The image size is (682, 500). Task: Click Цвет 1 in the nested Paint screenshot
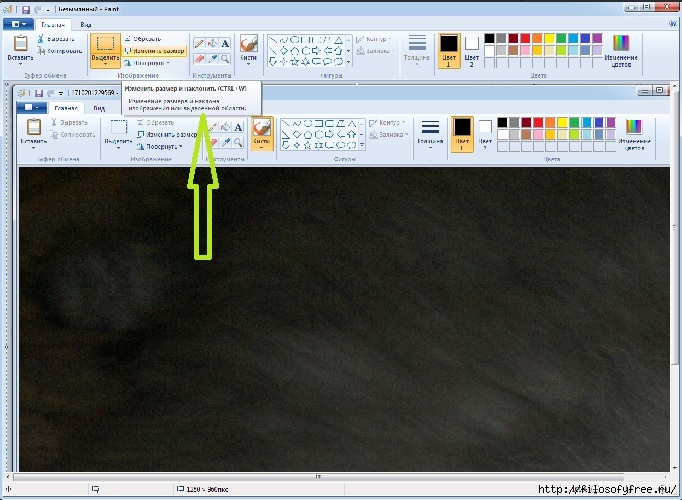click(462, 134)
